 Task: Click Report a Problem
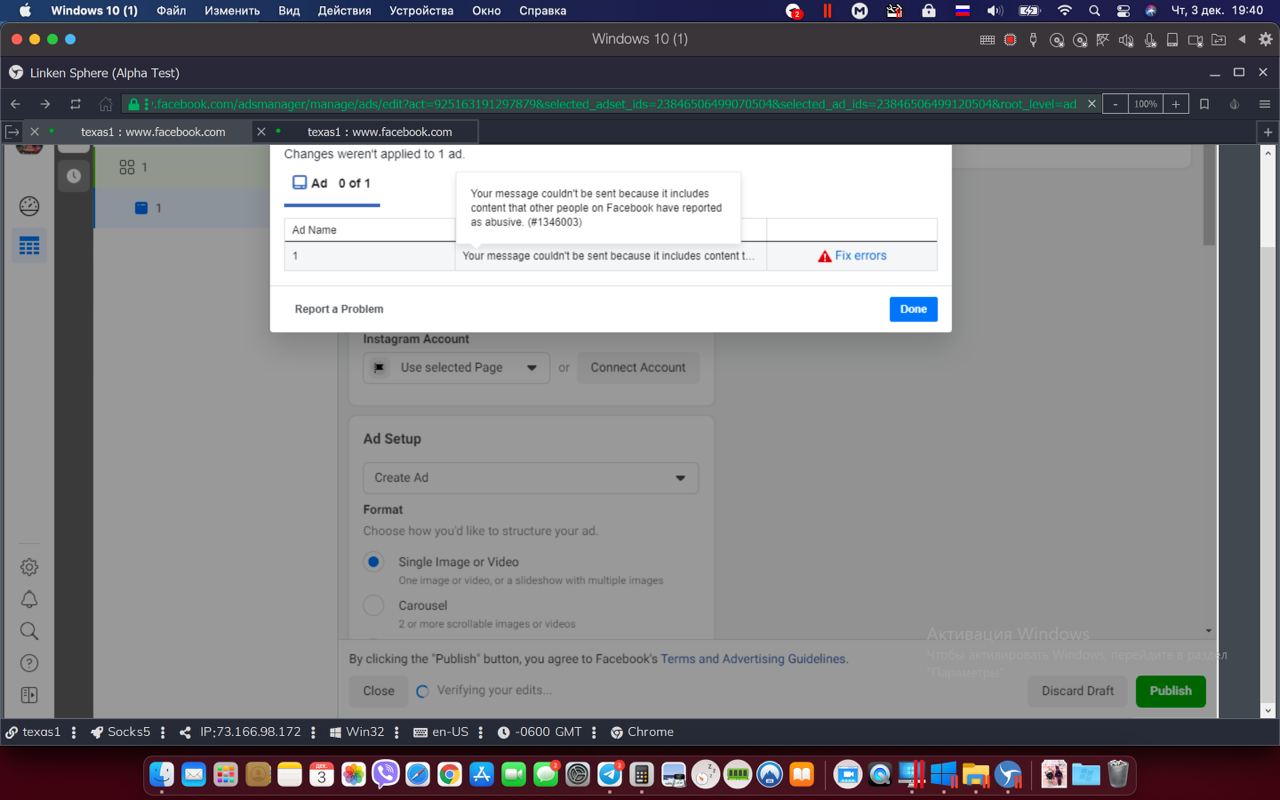[x=339, y=309]
